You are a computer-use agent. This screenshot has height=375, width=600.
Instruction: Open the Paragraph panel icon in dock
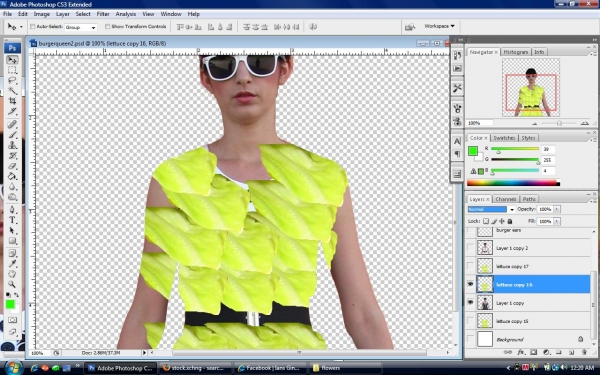click(457, 153)
